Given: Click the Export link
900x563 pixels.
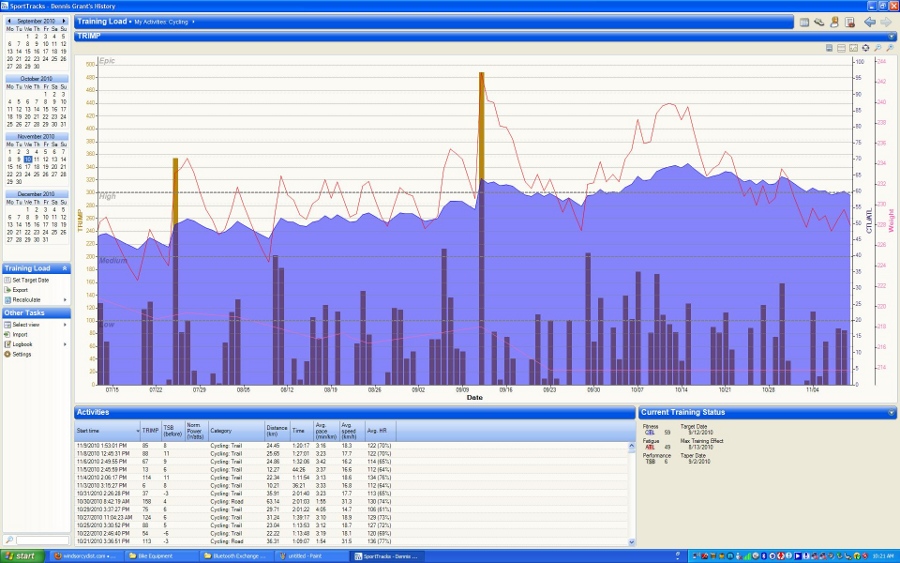Looking at the screenshot, I should coord(20,290).
